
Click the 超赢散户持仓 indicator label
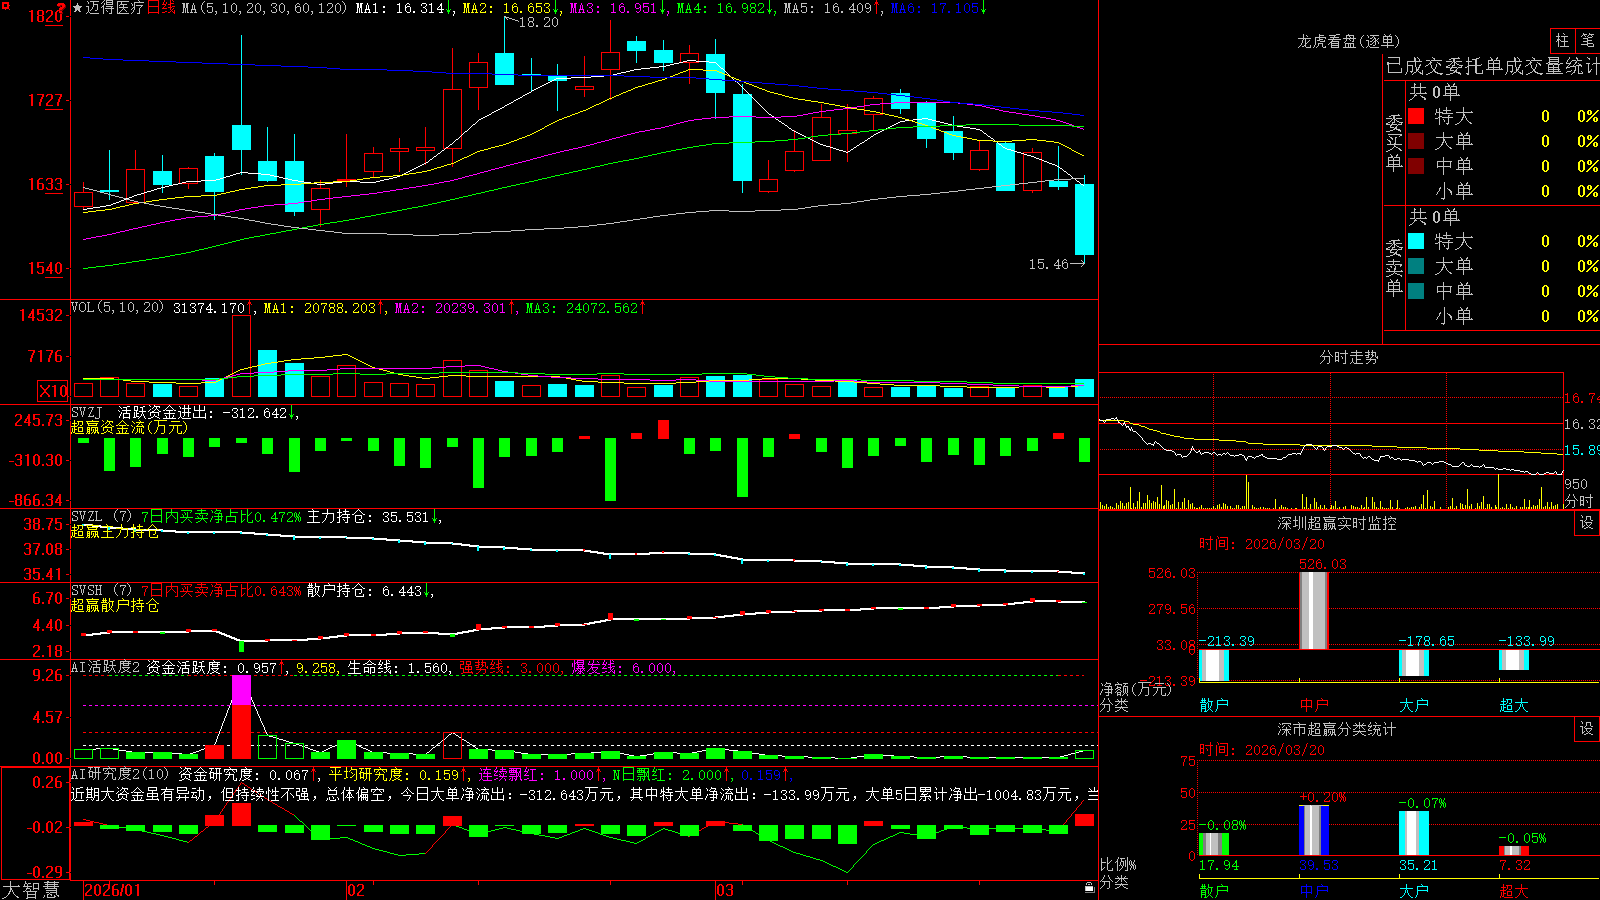115,605
